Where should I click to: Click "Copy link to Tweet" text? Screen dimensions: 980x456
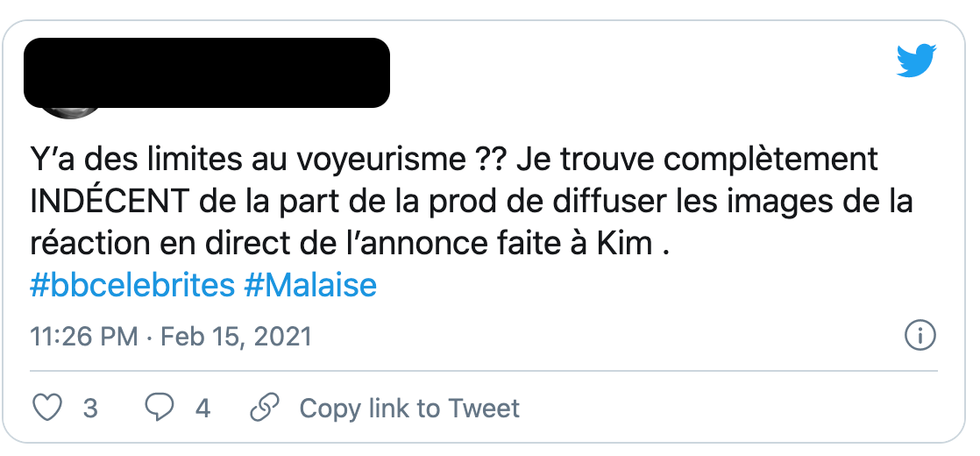[x=409, y=408]
